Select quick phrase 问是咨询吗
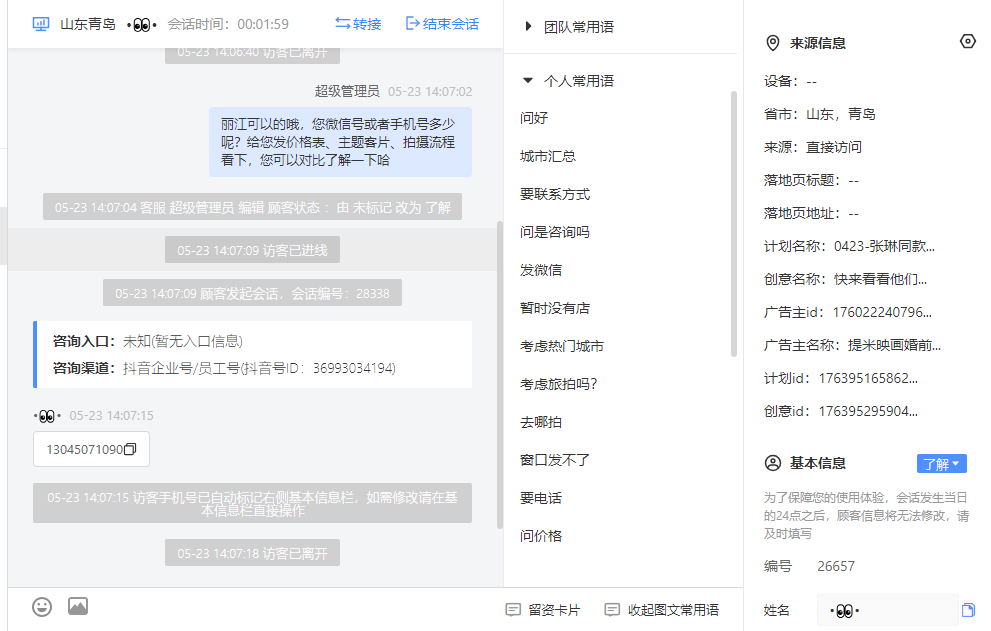The height and width of the screenshot is (631, 991). pos(555,232)
